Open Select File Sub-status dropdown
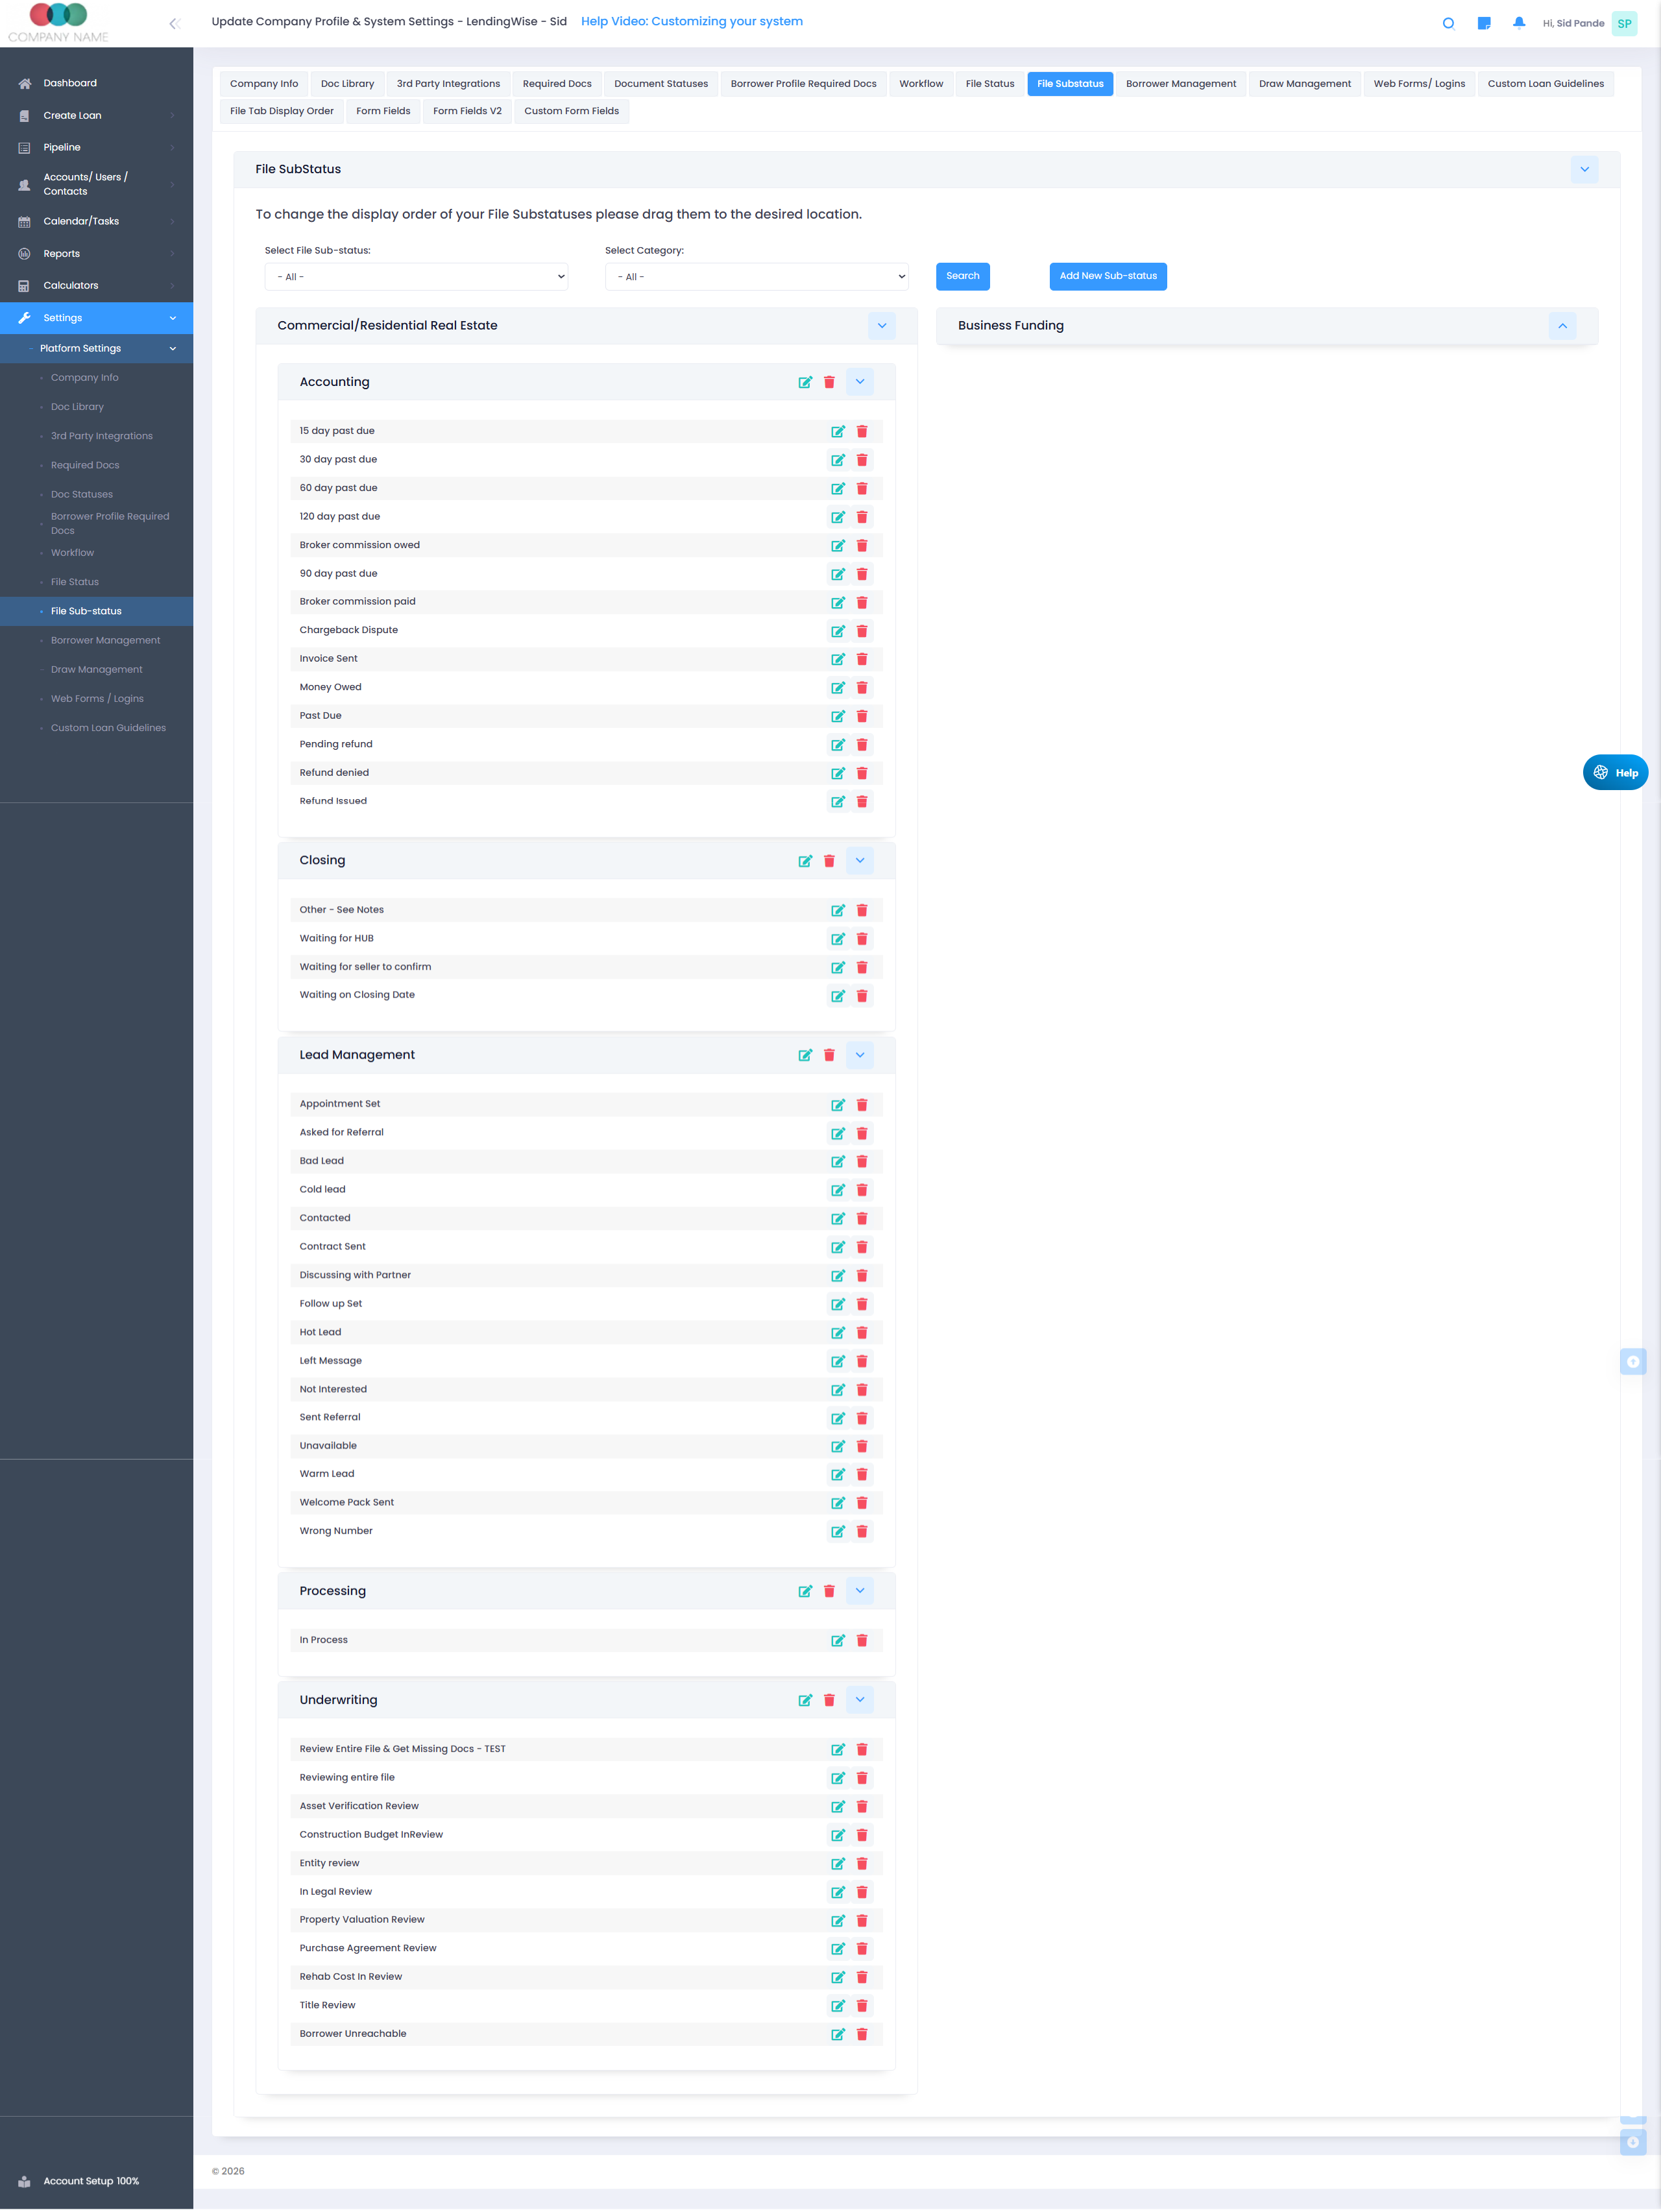 pyautogui.click(x=416, y=277)
